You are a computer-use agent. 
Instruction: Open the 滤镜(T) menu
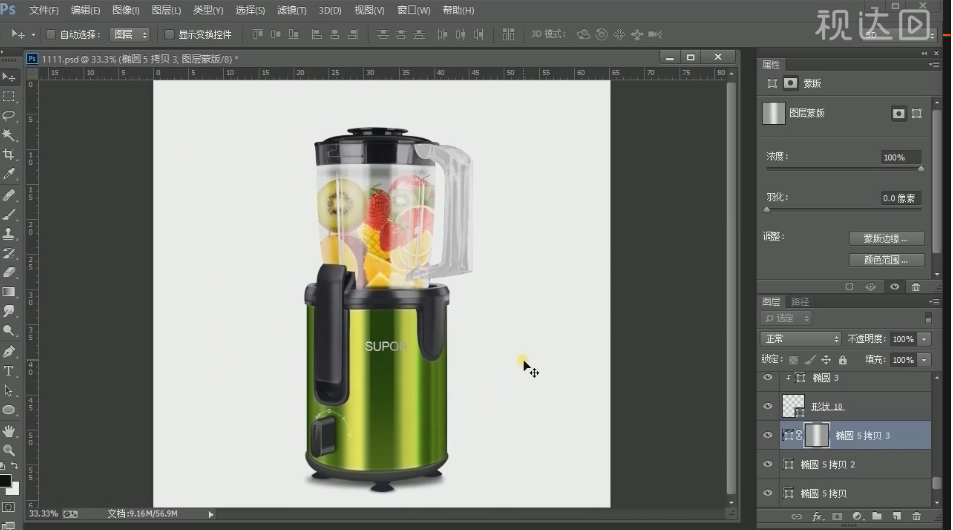pyautogui.click(x=292, y=10)
